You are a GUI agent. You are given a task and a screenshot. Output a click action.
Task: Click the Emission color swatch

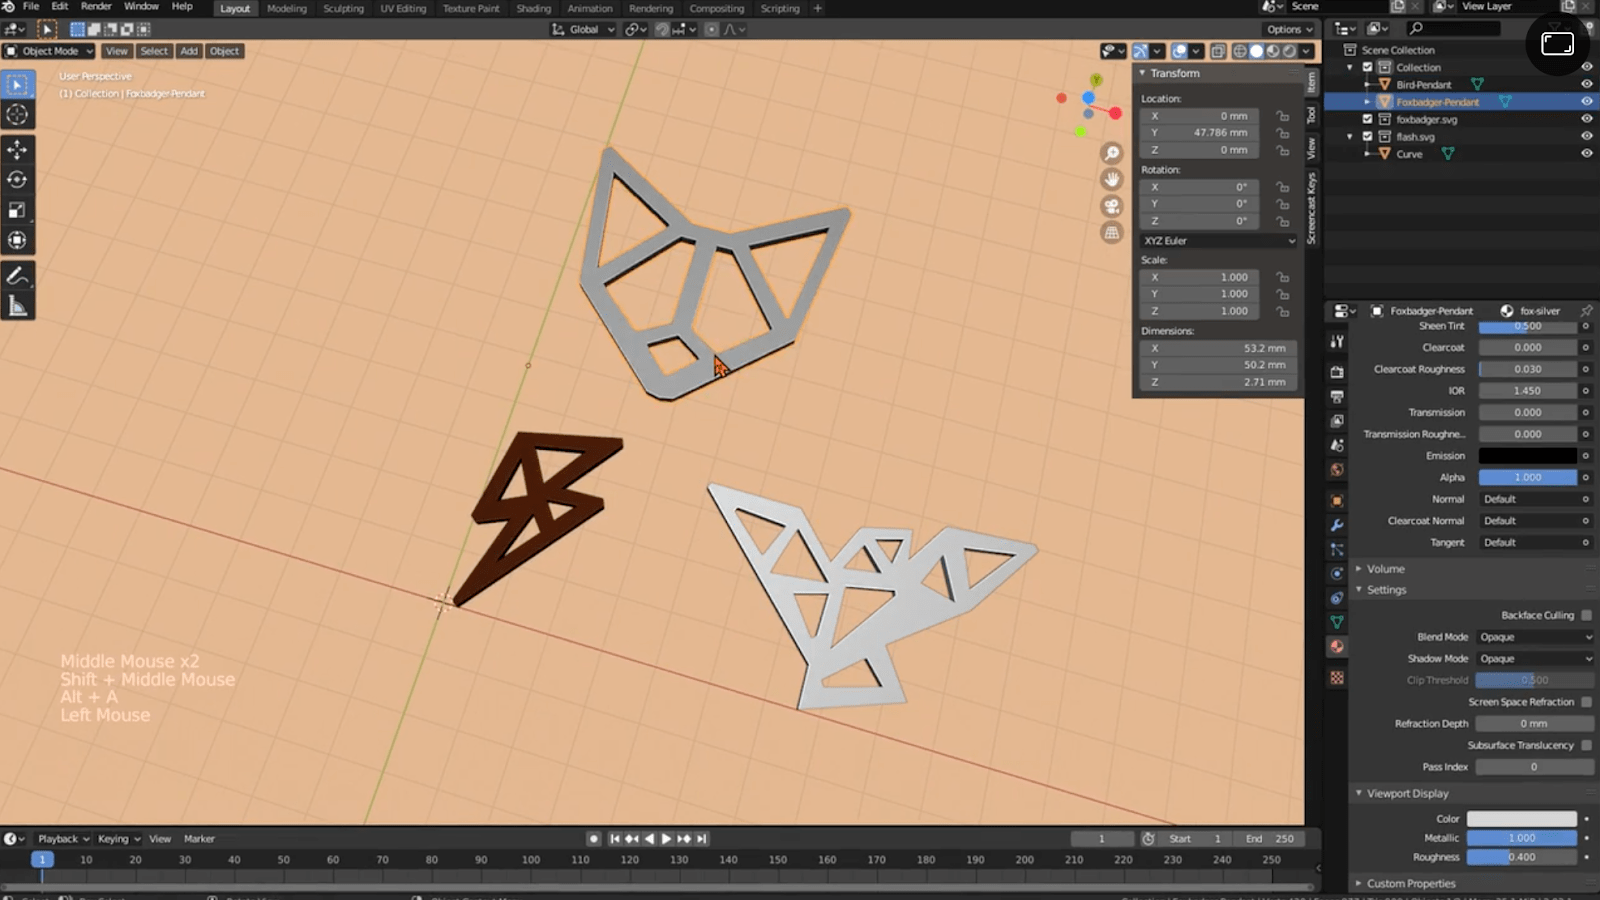coord(1527,455)
